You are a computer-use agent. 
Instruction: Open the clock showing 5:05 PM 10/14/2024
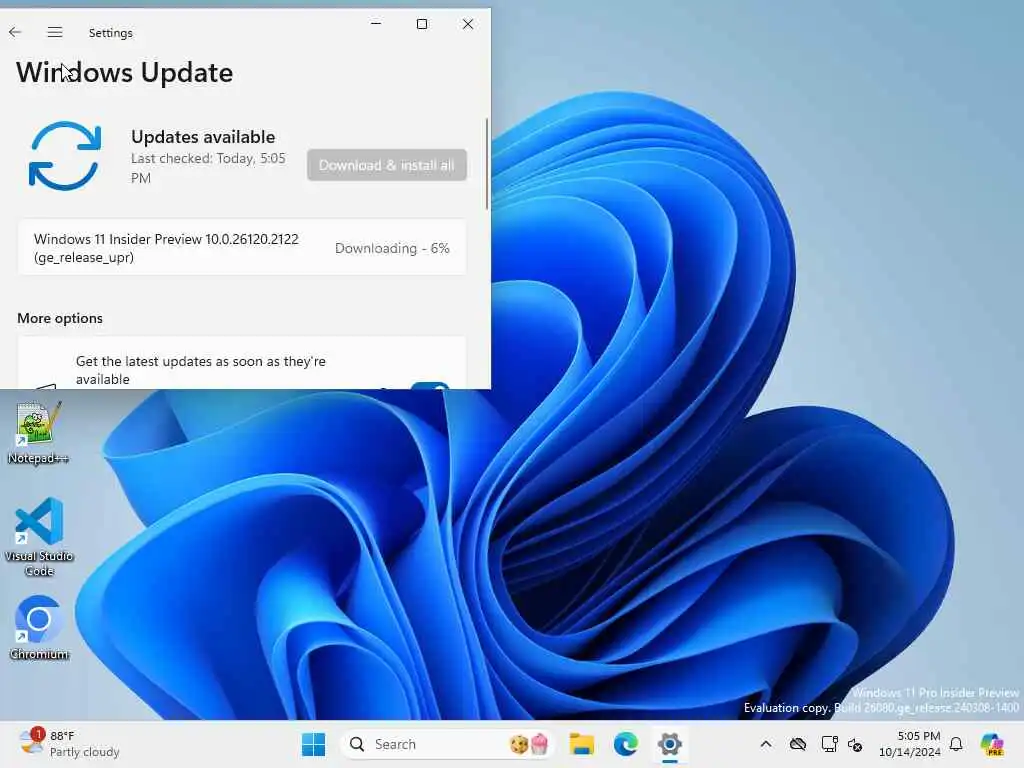click(x=910, y=744)
